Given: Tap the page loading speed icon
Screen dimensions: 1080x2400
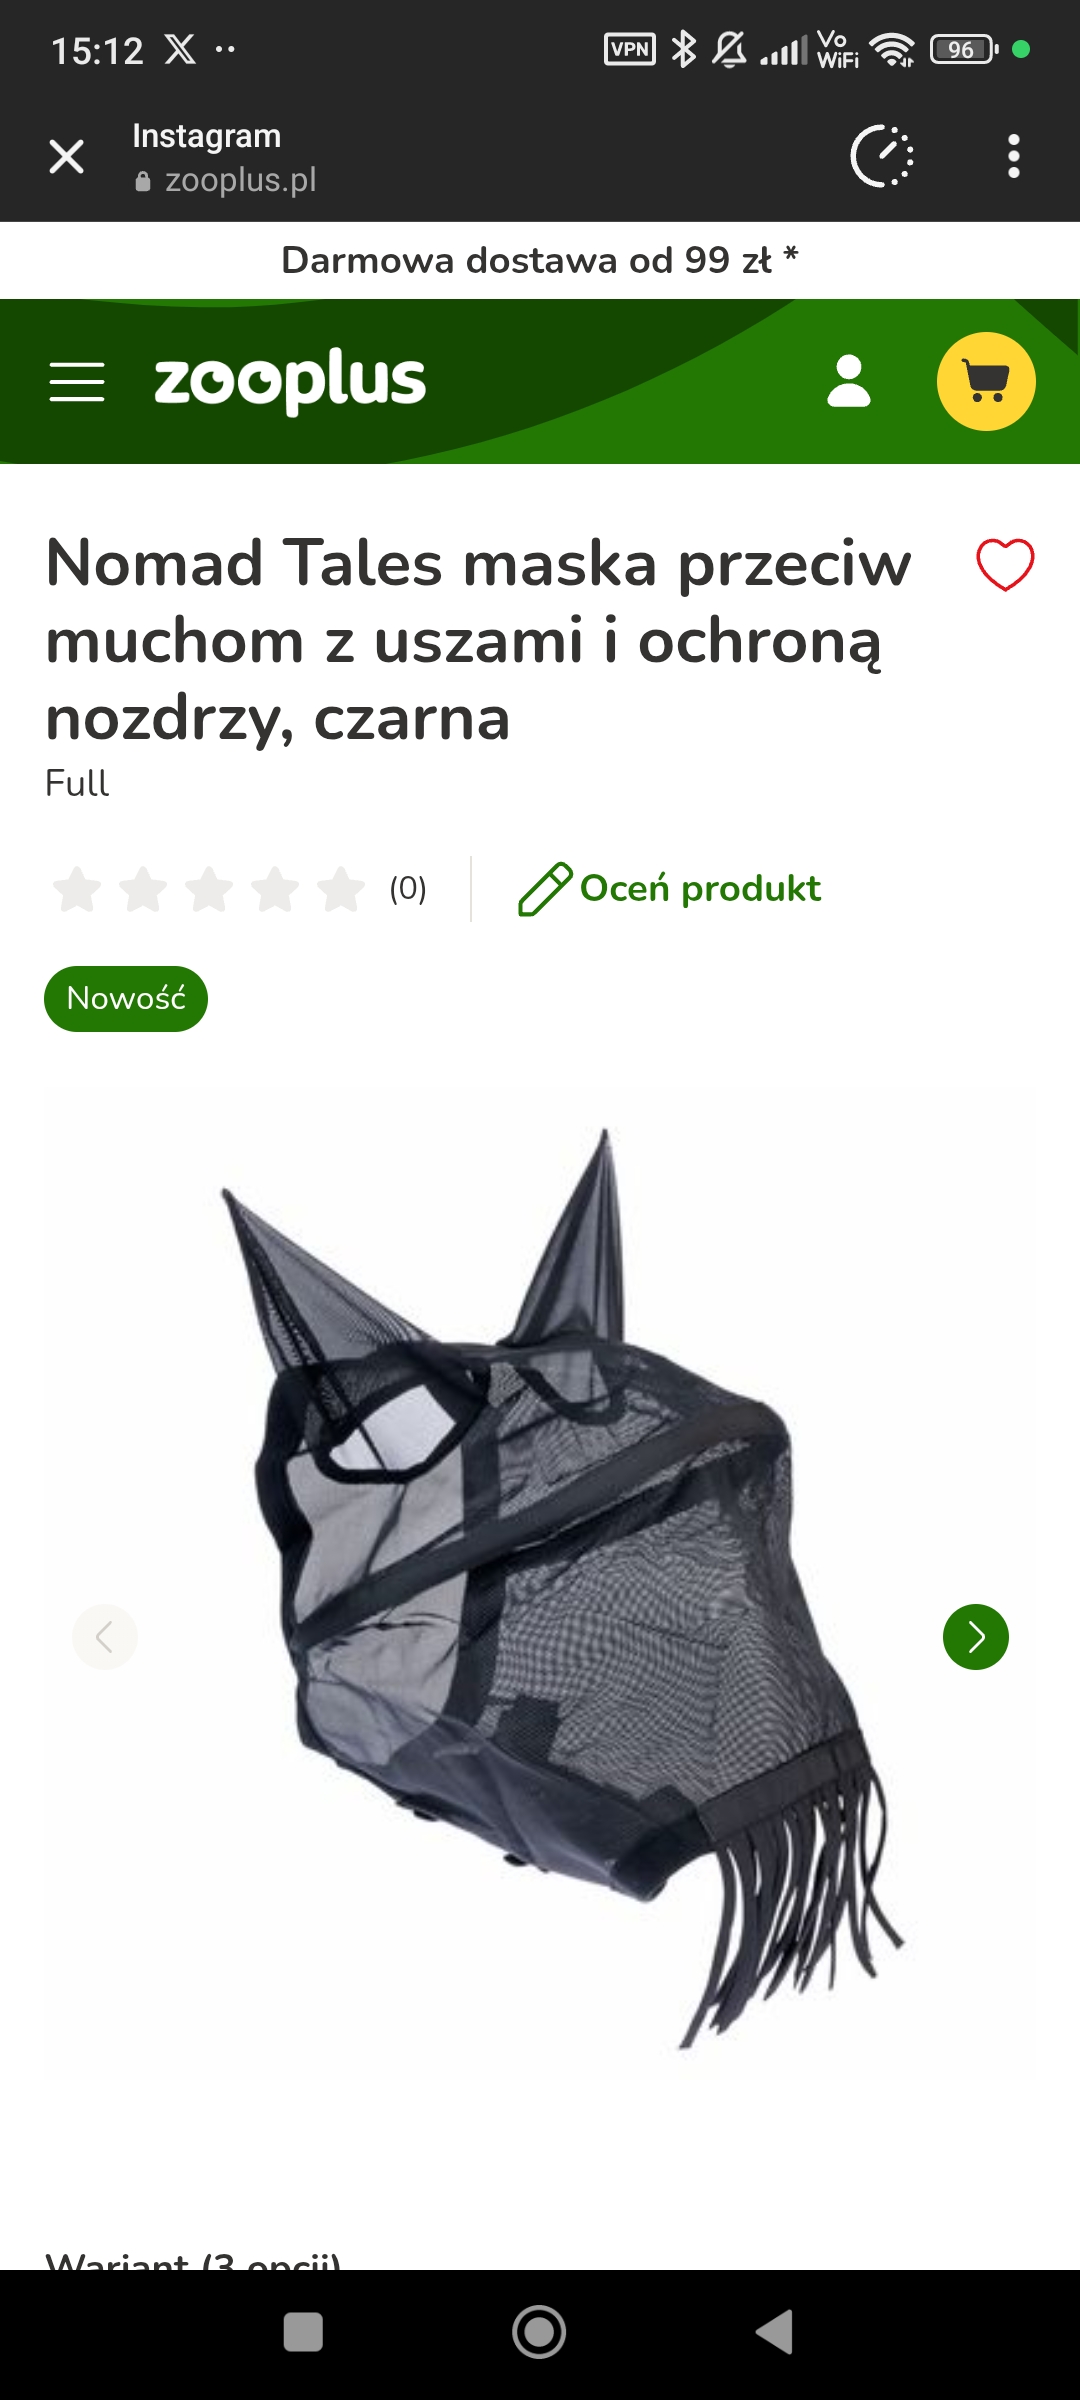Looking at the screenshot, I should point(882,157).
